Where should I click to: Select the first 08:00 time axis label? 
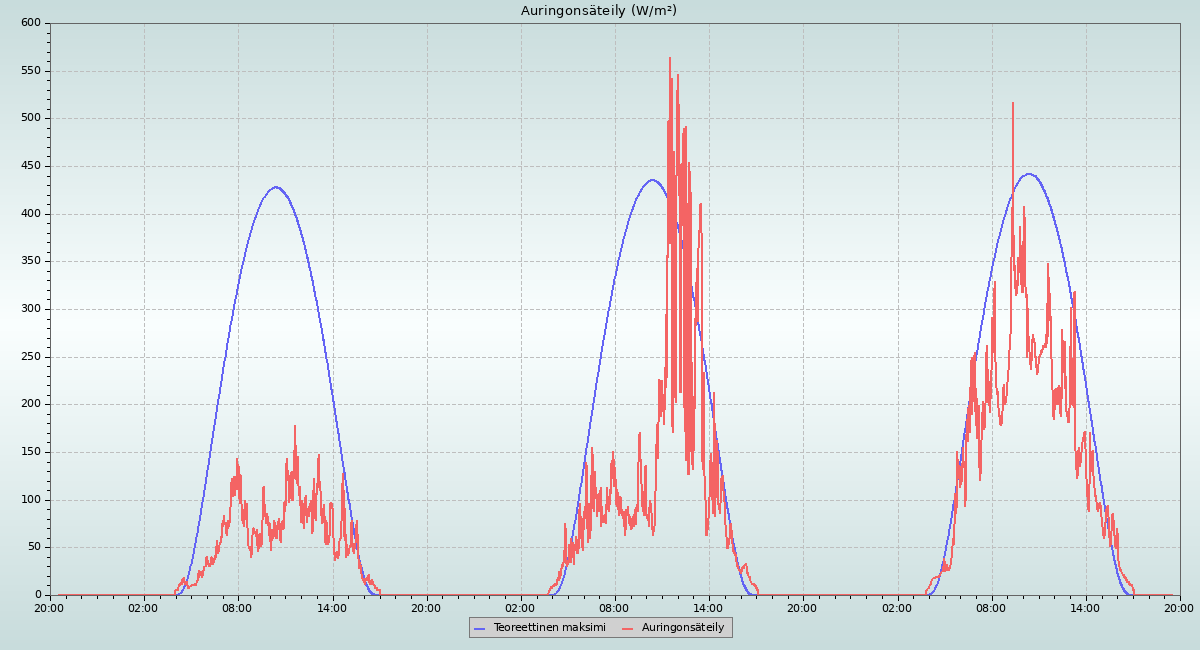point(238,607)
